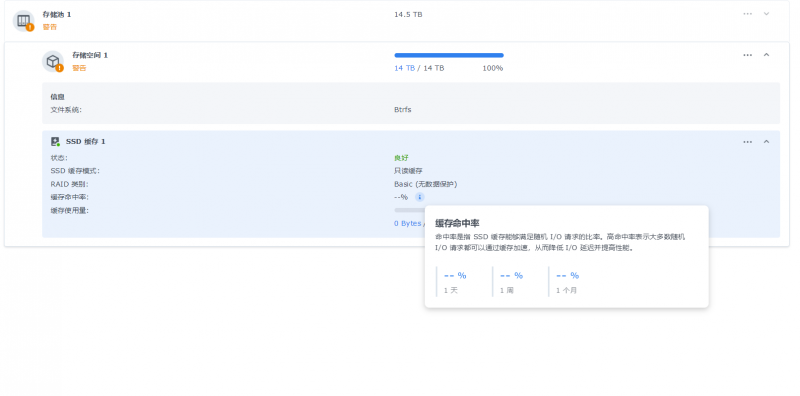This screenshot has height=396, width=800.
Task: Click the SSD cache 1 drive icon
Action: pyautogui.click(x=55, y=141)
